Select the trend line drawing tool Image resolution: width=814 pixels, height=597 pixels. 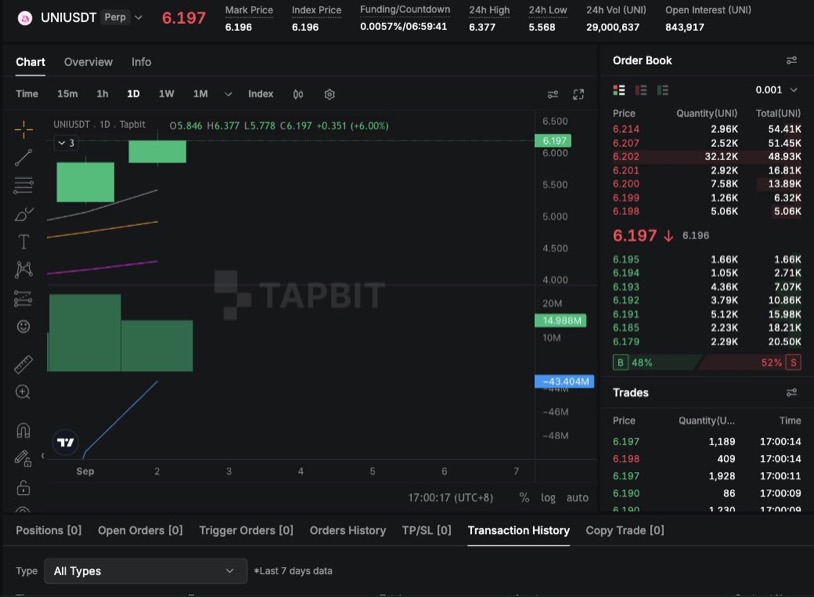tap(23, 157)
